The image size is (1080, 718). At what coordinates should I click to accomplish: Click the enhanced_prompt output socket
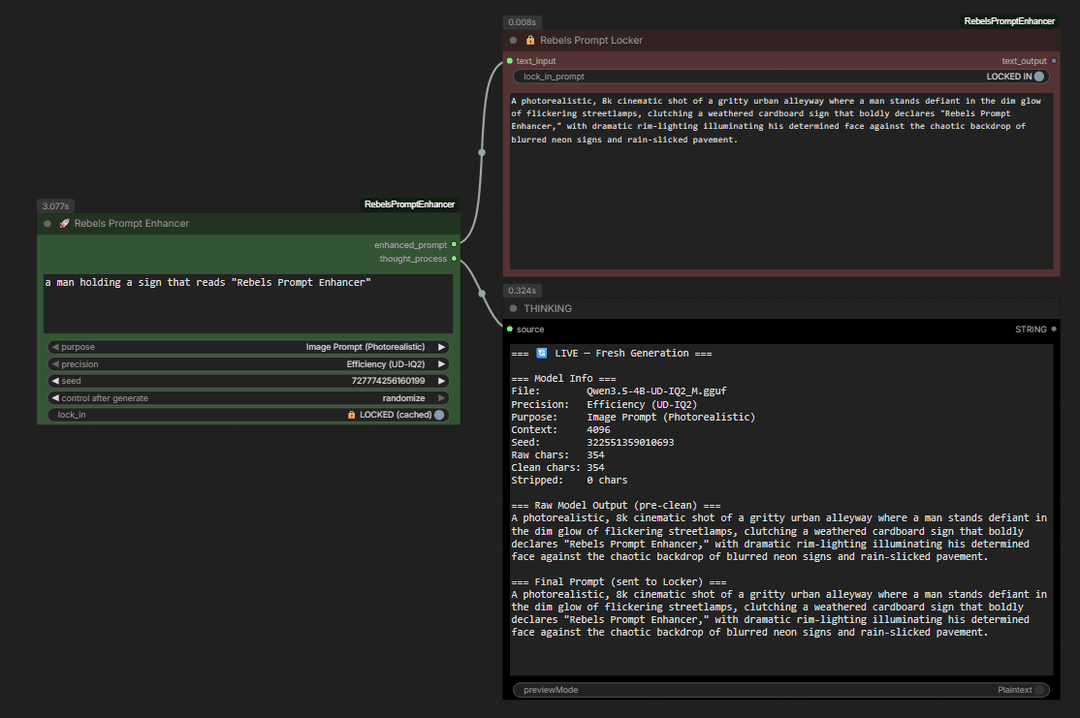click(x=454, y=245)
